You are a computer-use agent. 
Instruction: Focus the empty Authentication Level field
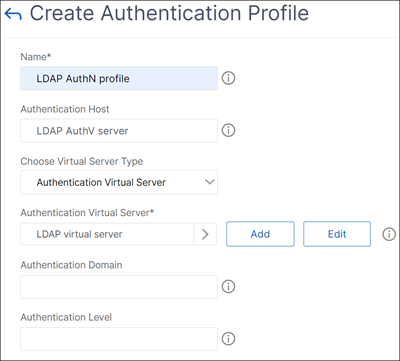[x=119, y=339]
